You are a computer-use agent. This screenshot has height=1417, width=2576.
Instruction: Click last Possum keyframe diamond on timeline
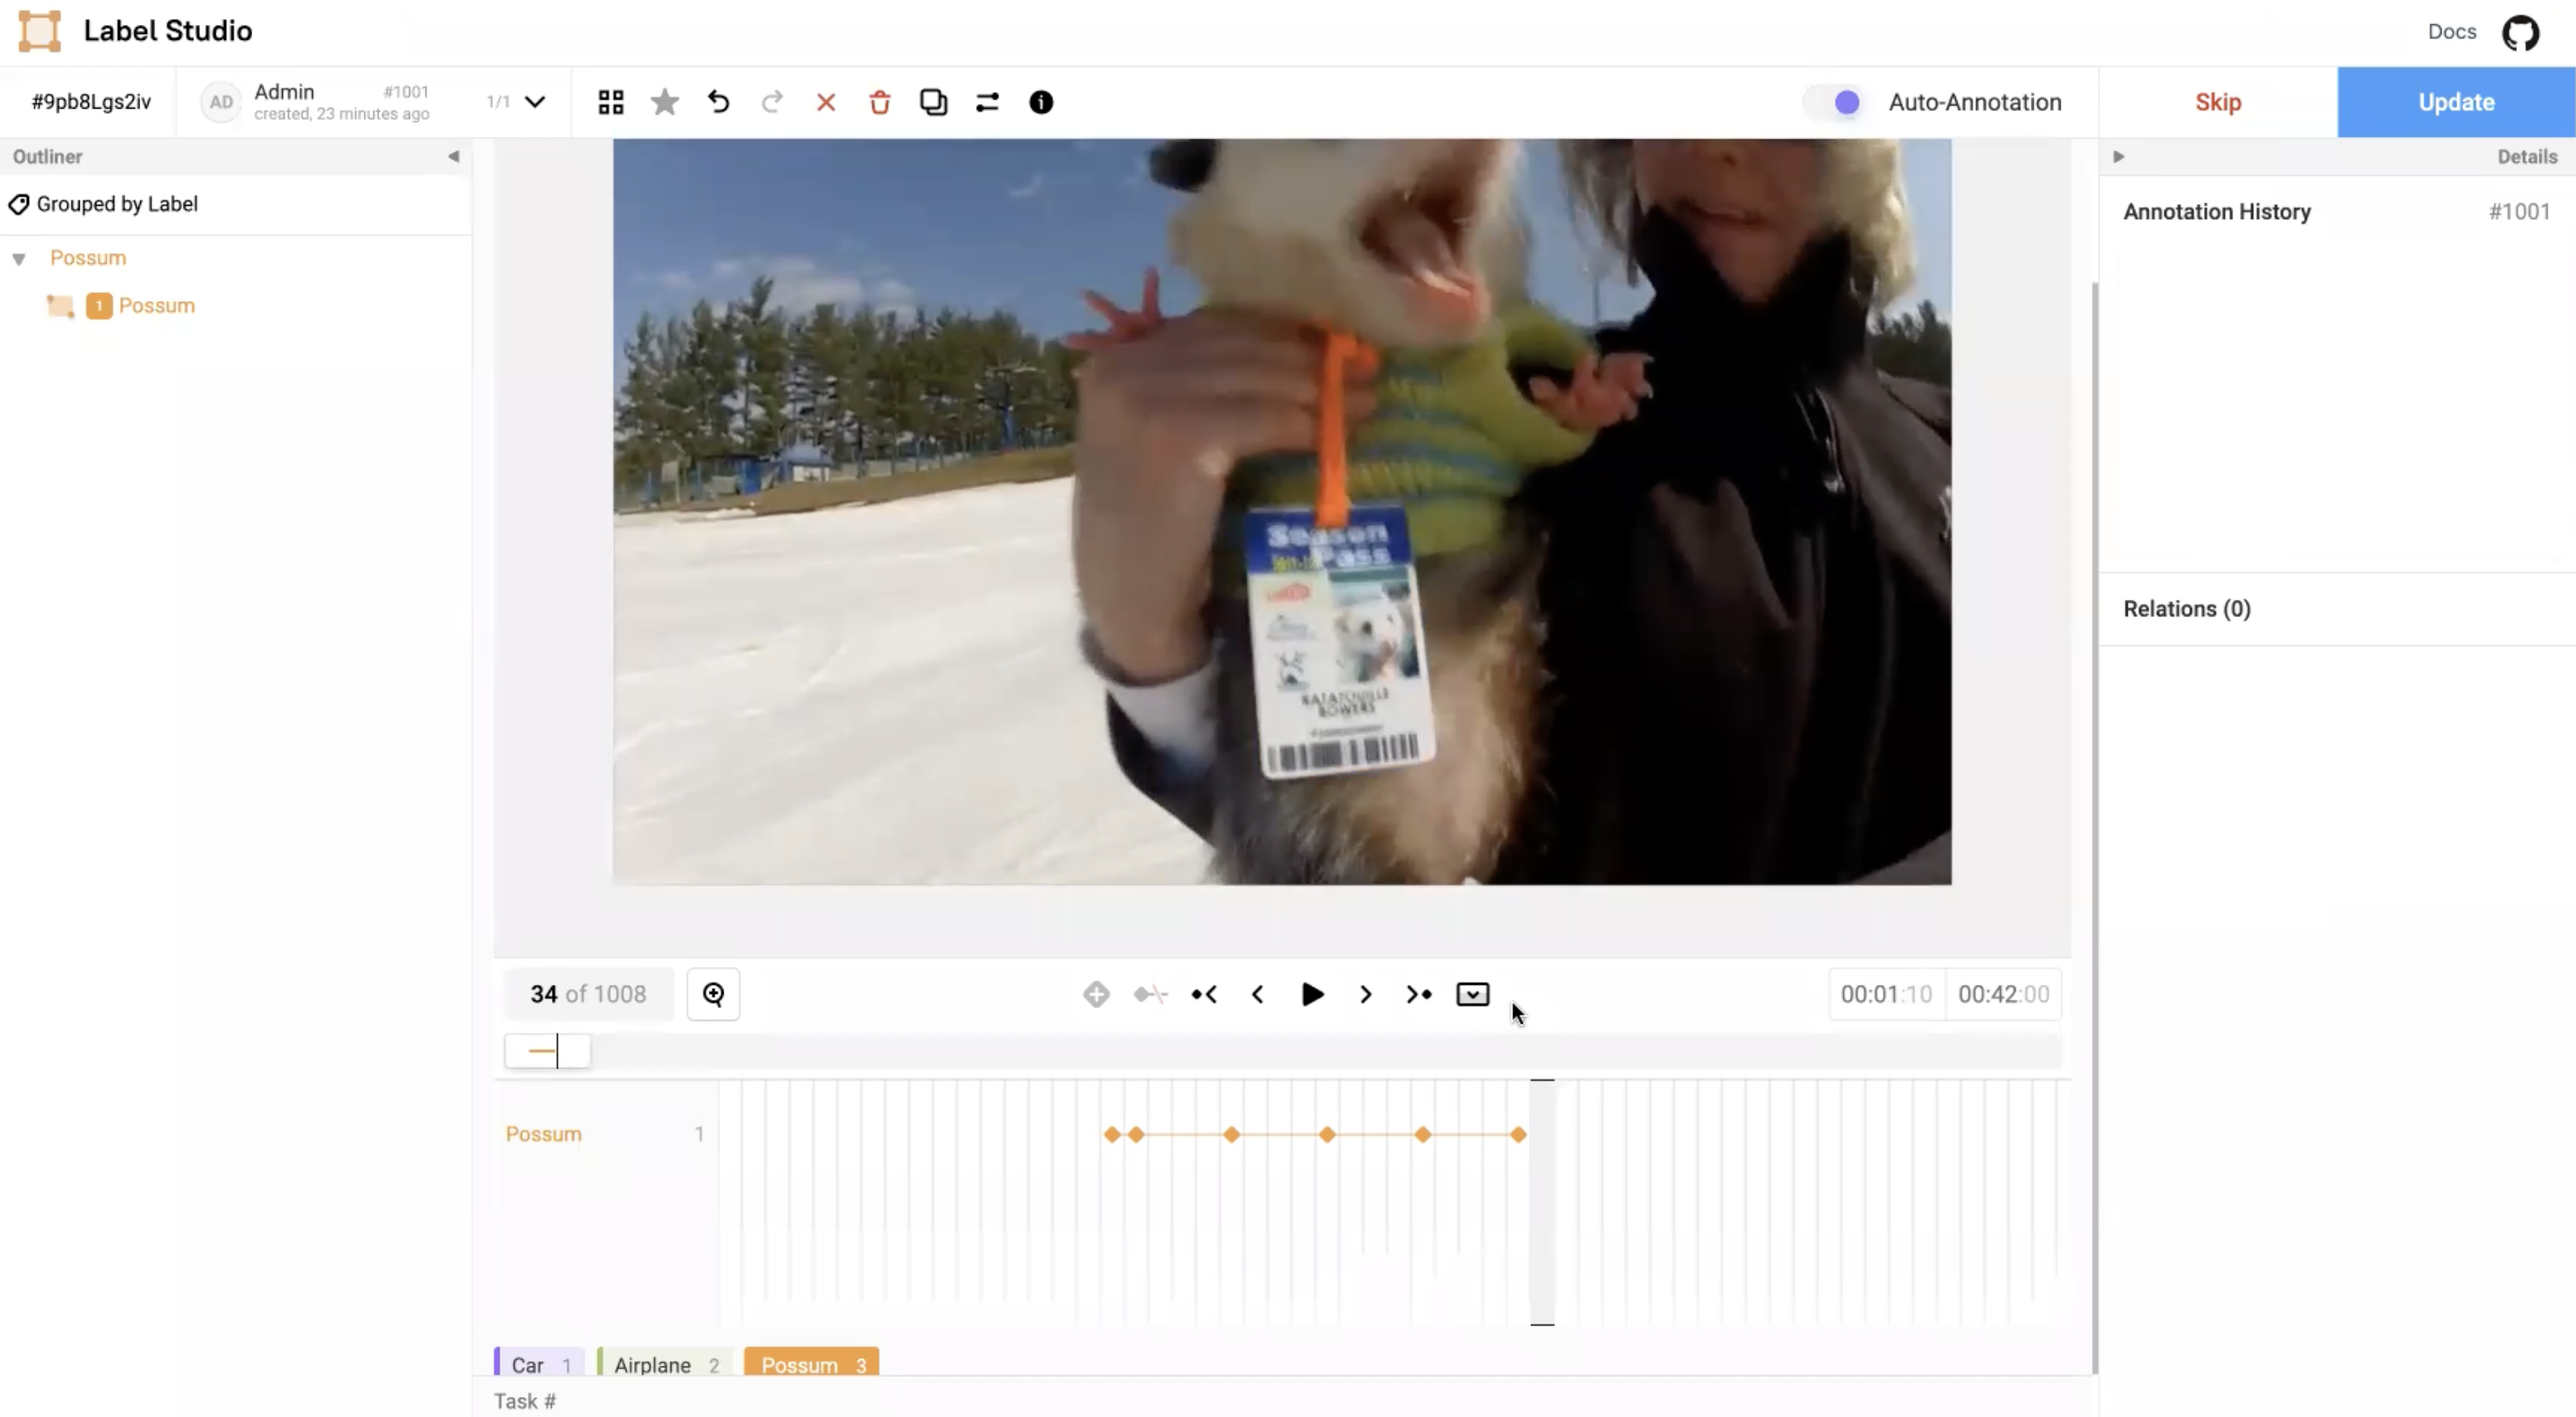(x=1518, y=1134)
